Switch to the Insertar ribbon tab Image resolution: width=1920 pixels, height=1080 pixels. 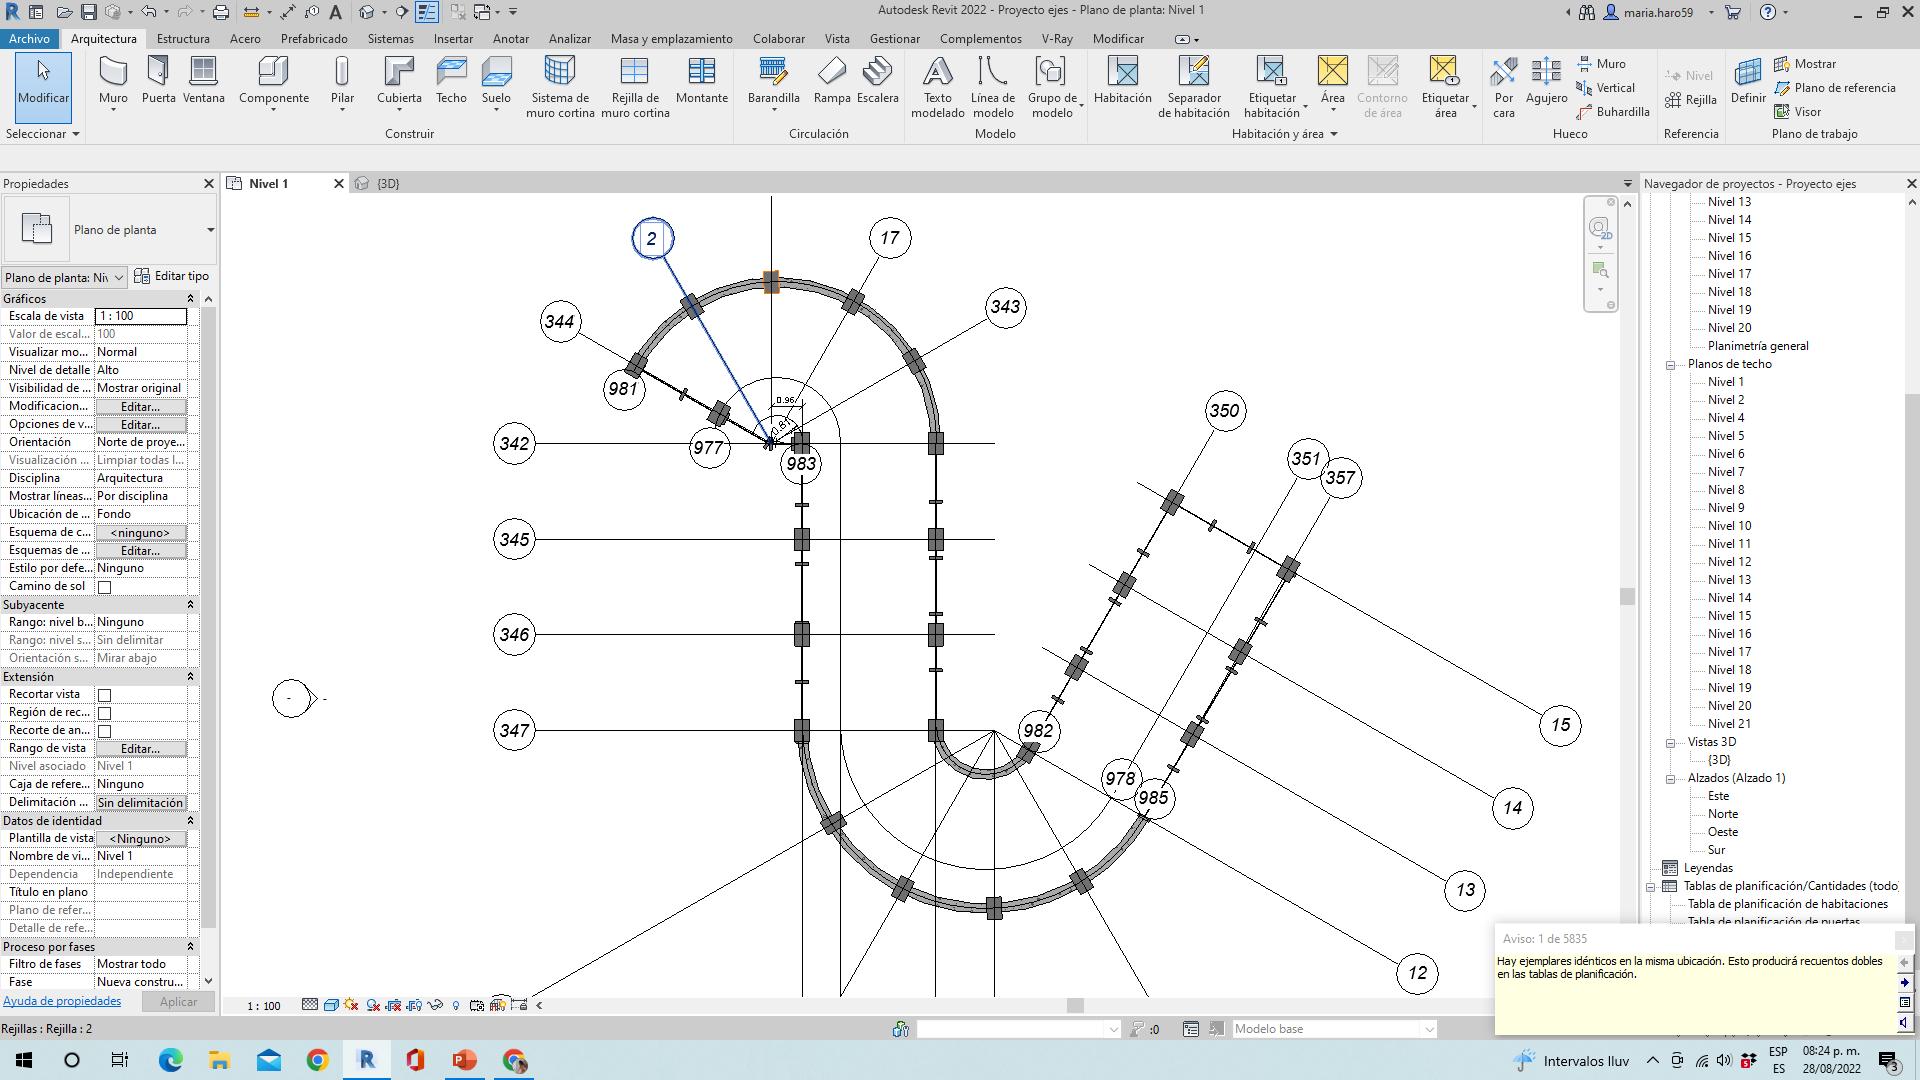pyautogui.click(x=453, y=39)
